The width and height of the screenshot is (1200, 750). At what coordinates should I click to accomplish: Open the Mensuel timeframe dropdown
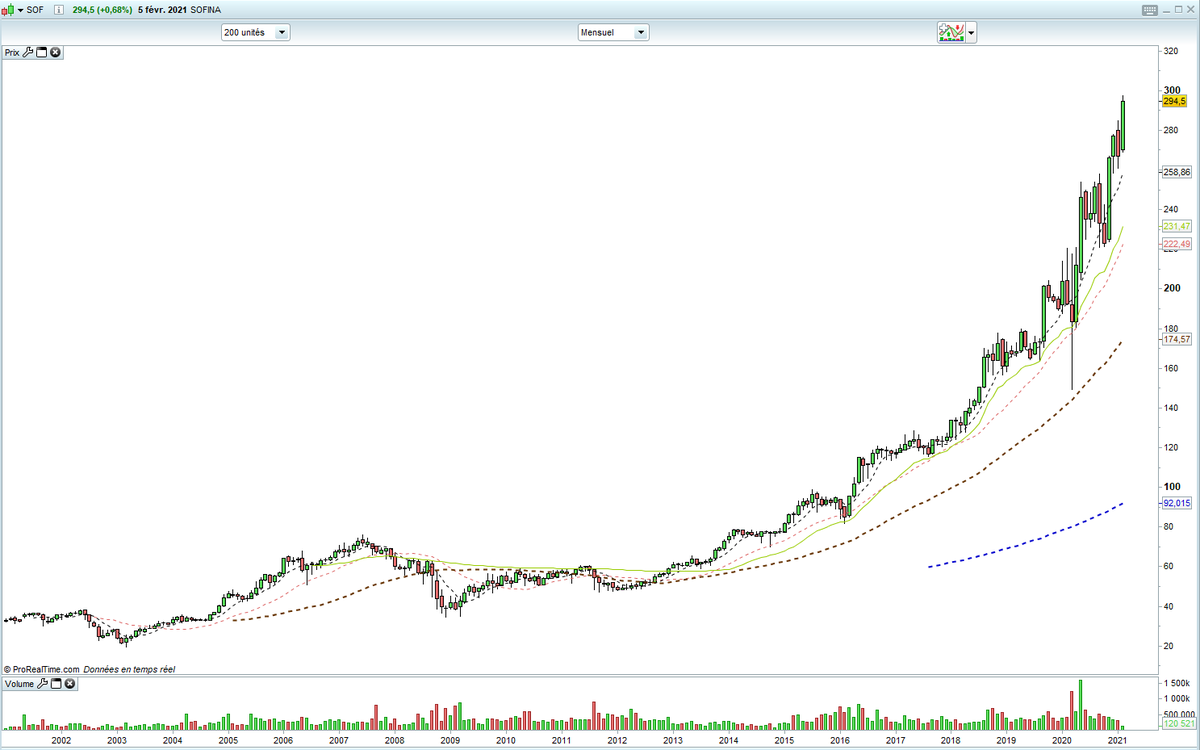pyautogui.click(x=641, y=32)
